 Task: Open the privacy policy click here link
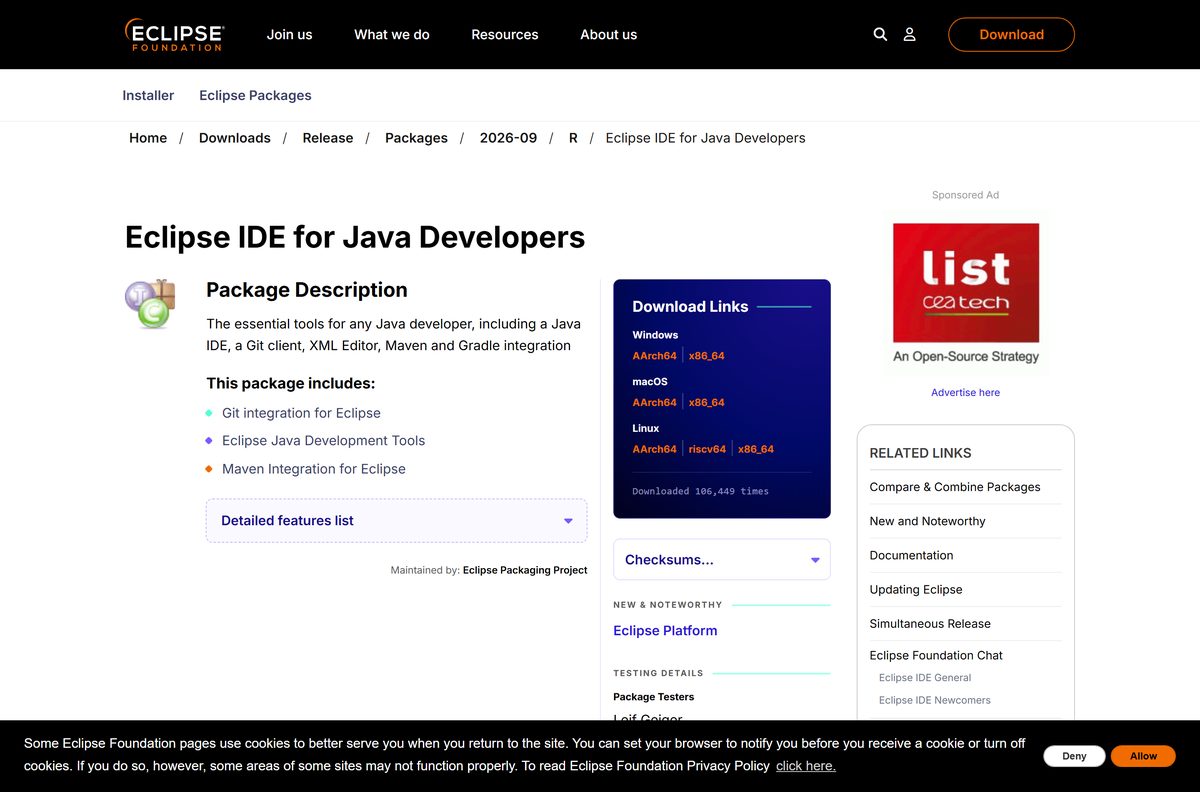click(x=806, y=766)
